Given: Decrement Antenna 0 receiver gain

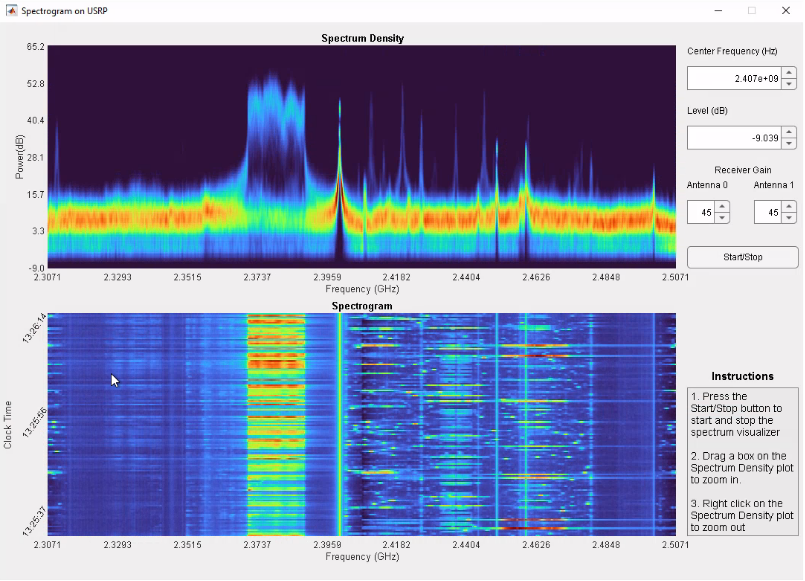Looking at the screenshot, I should 722,218.
